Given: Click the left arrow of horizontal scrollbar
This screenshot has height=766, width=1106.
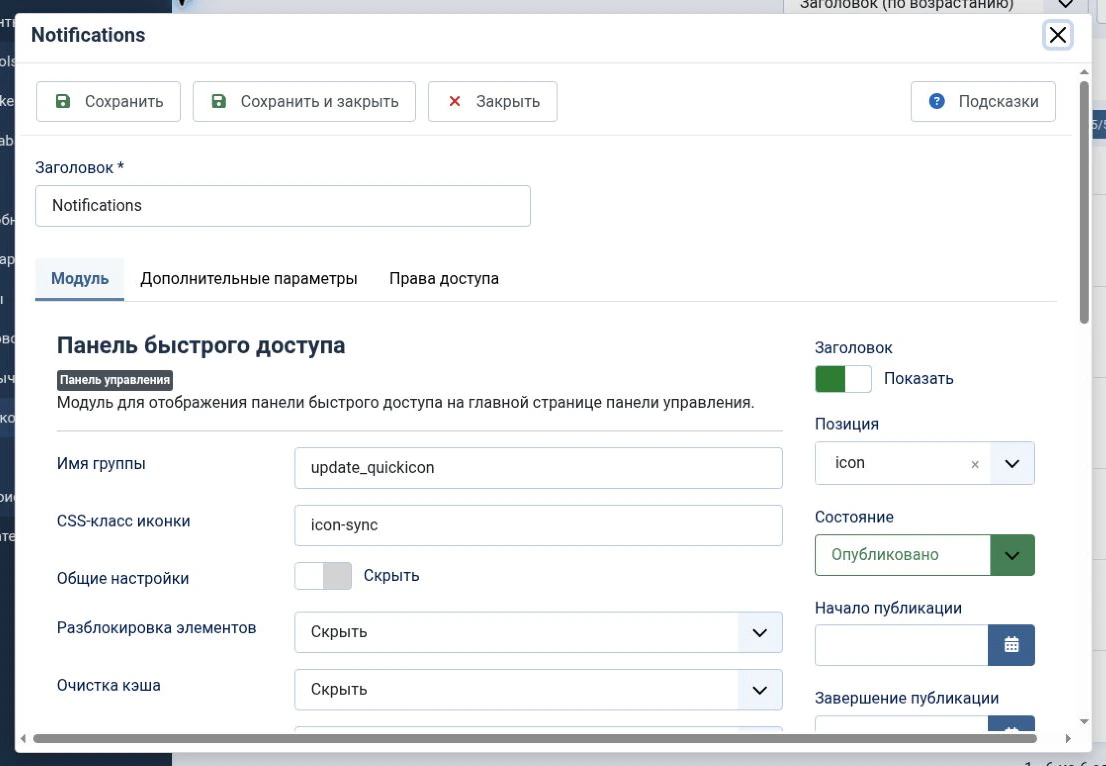Looking at the screenshot, I should coord(23,738).
